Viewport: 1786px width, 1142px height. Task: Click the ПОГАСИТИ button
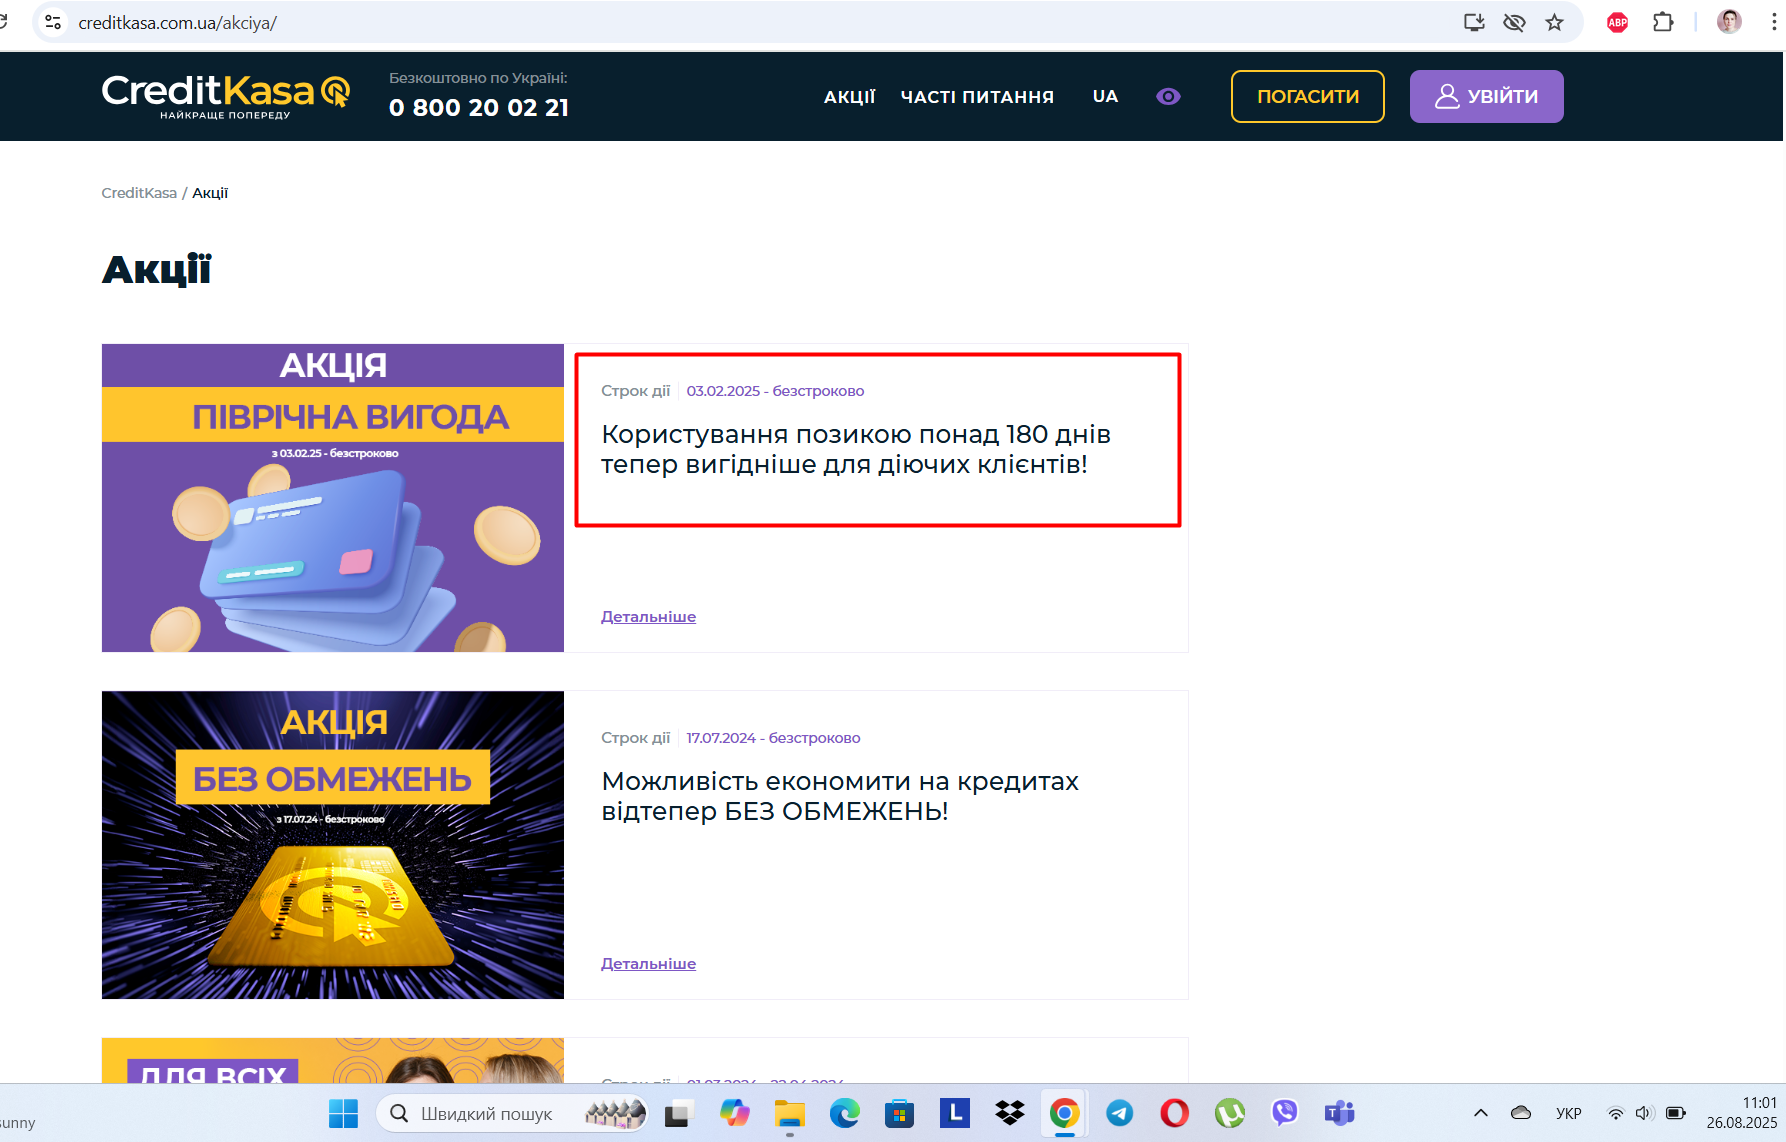click(1308, 97)
